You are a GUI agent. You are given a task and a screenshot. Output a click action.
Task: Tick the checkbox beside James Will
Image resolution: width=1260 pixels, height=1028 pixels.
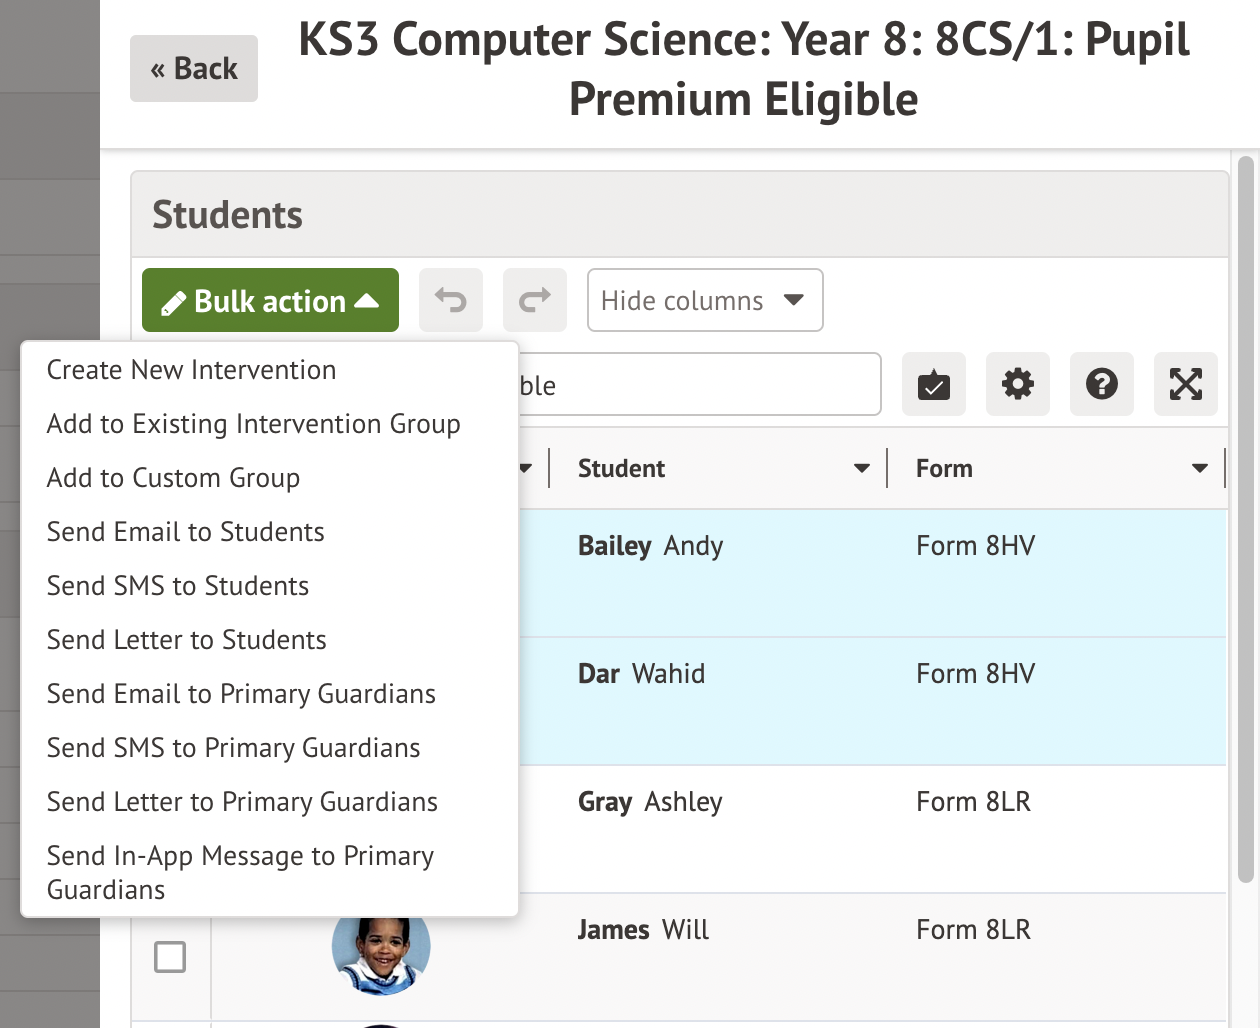(x=170, y=957)
